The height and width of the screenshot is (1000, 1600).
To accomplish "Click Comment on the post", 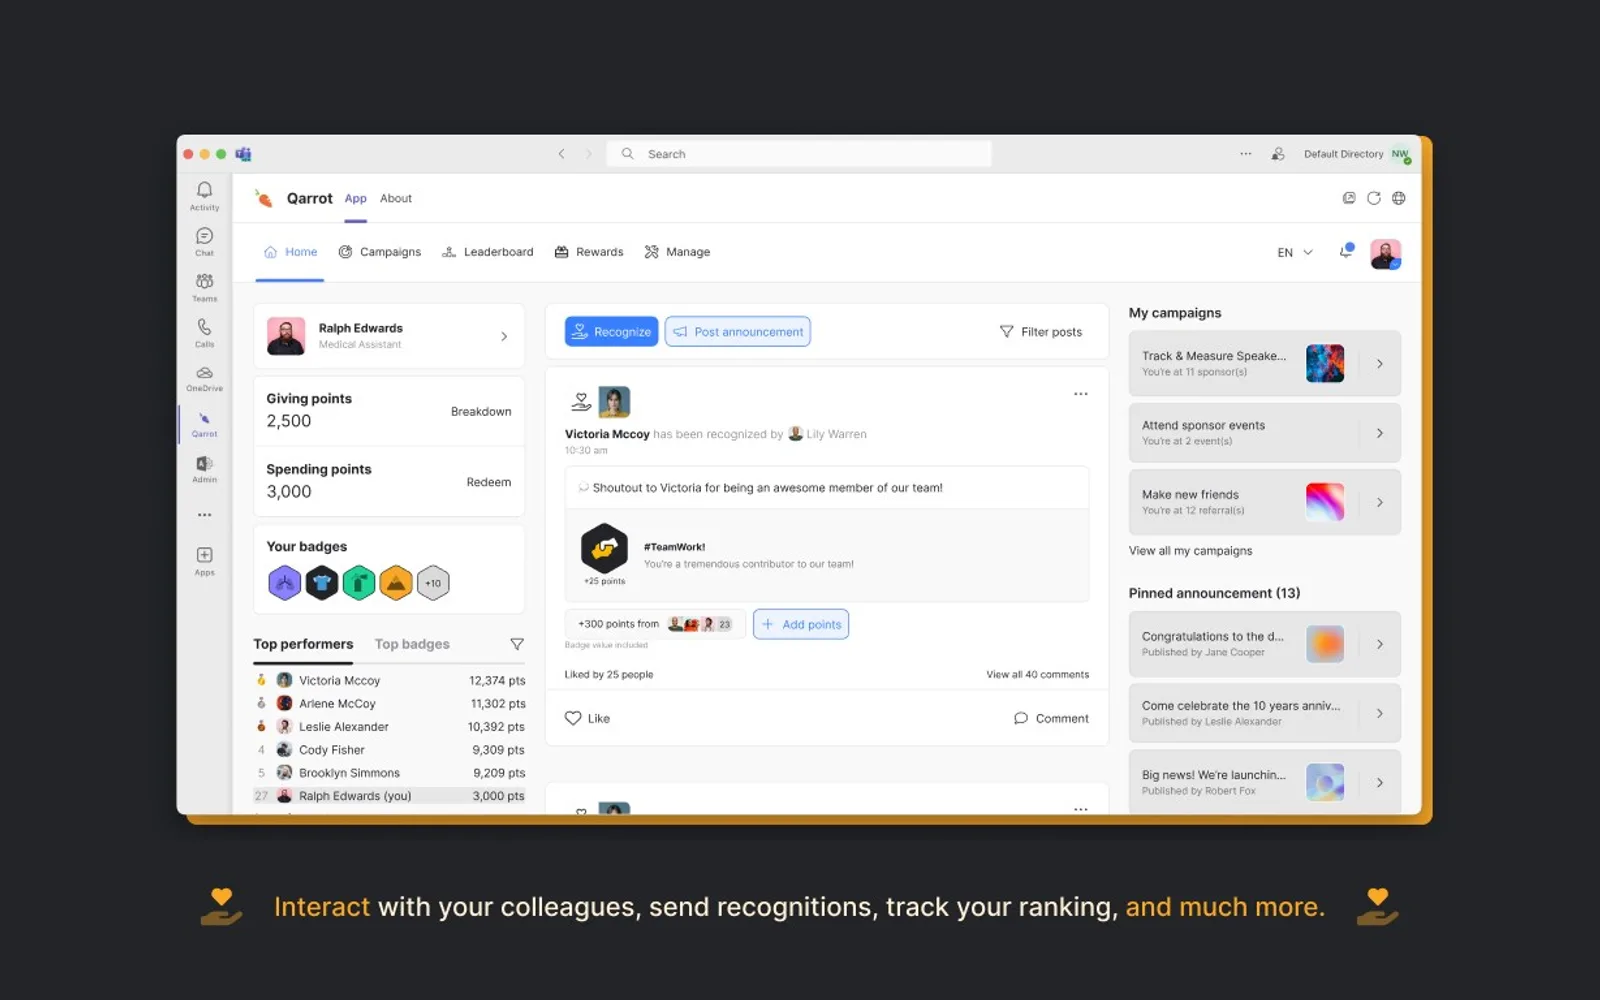I will tap(1051, 718).
